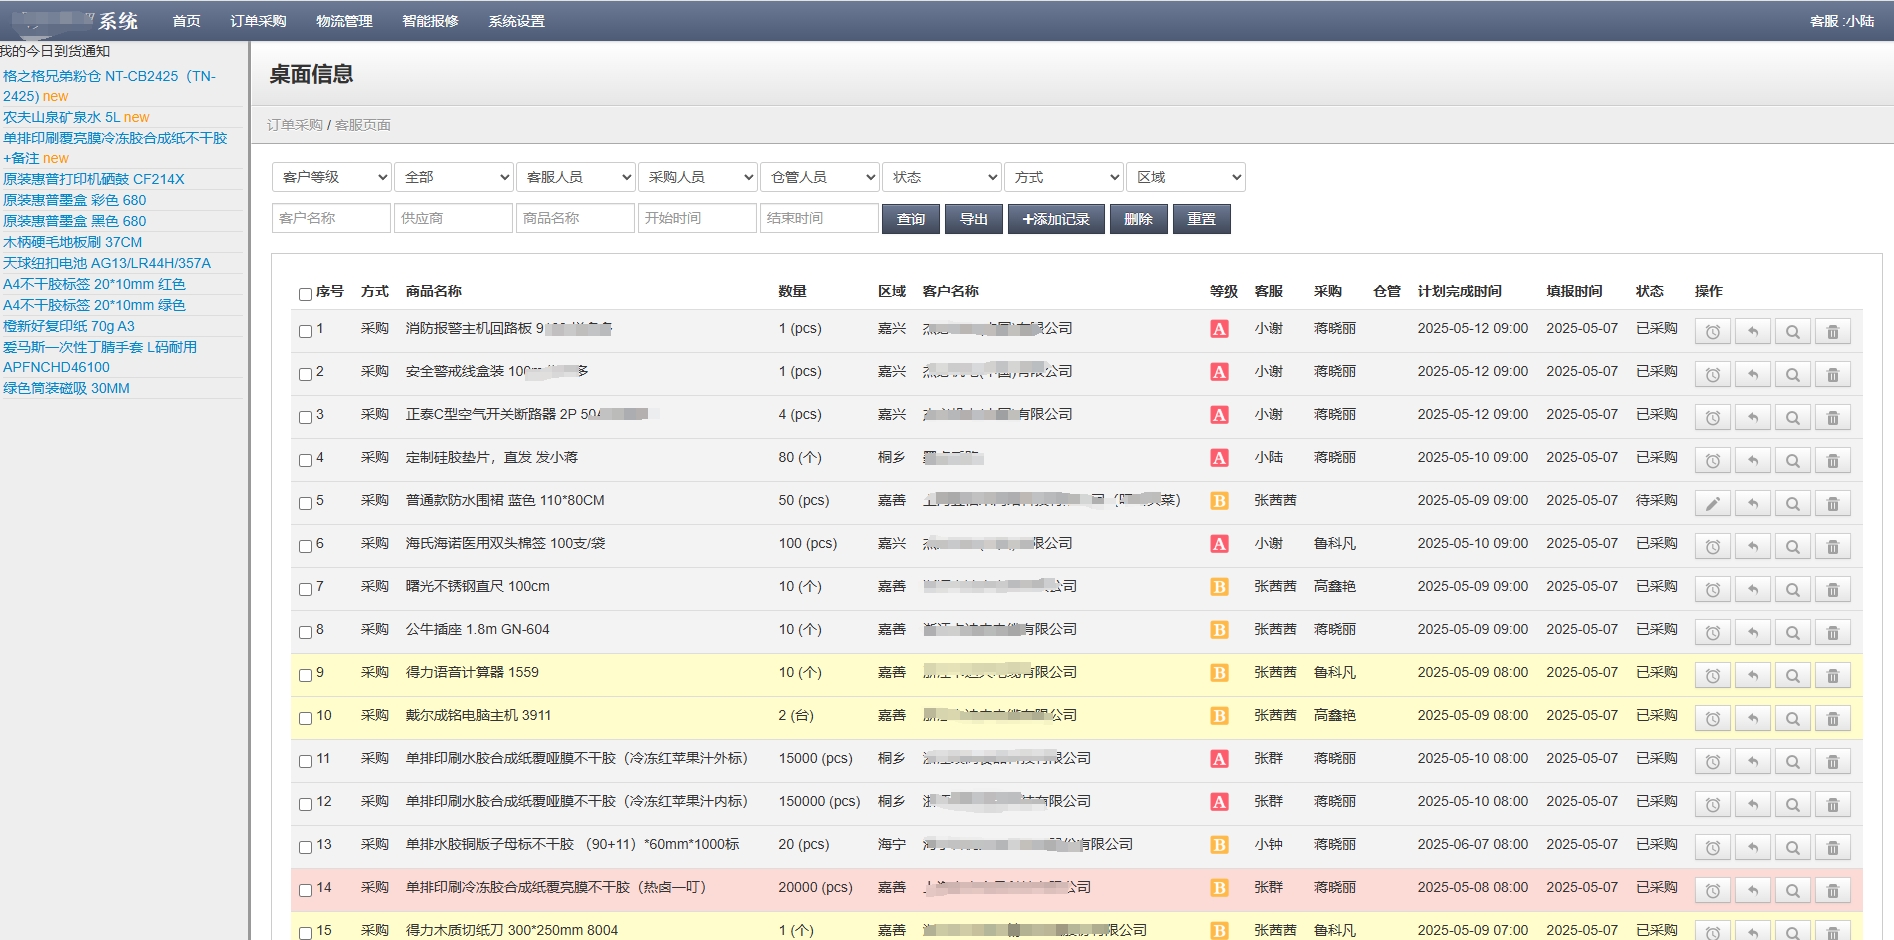
Task: Click the clock icon in row 4
Action: pos(1712,461)
